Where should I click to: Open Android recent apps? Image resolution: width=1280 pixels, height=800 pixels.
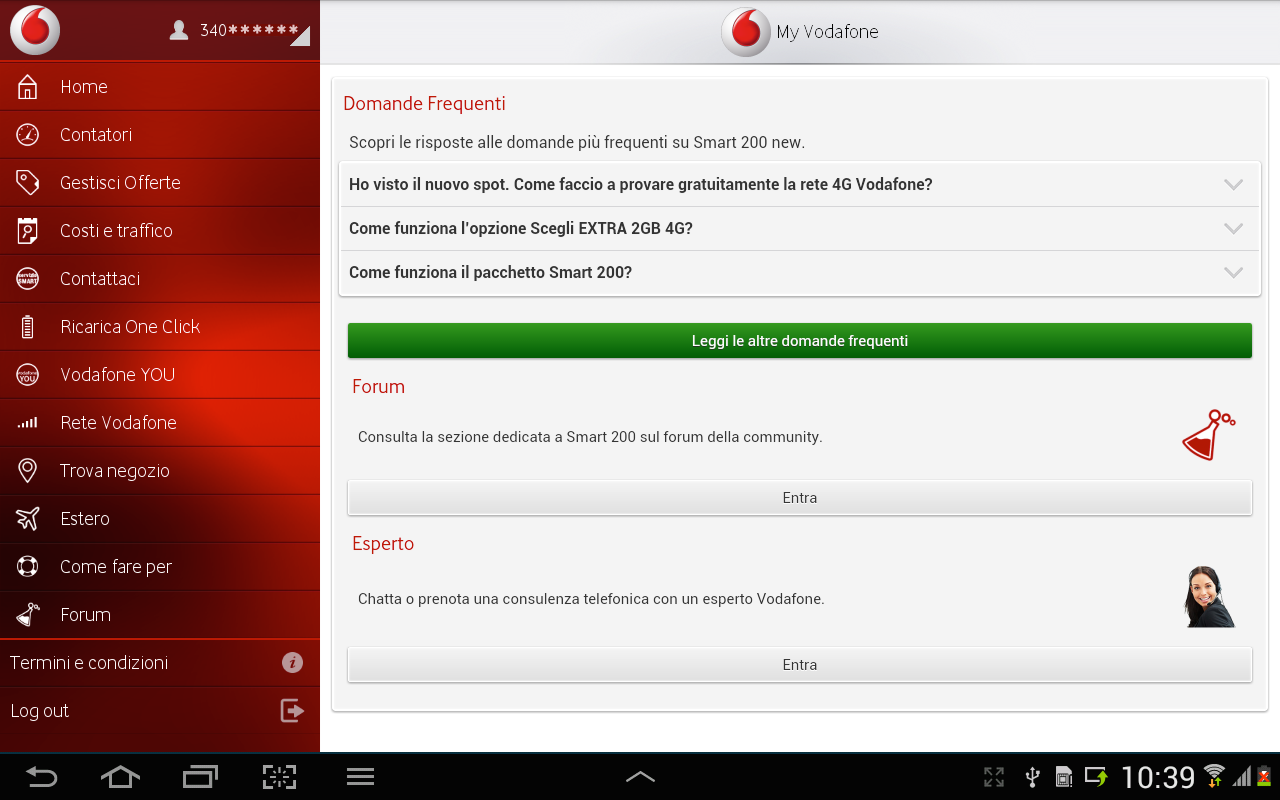point(200,777)
